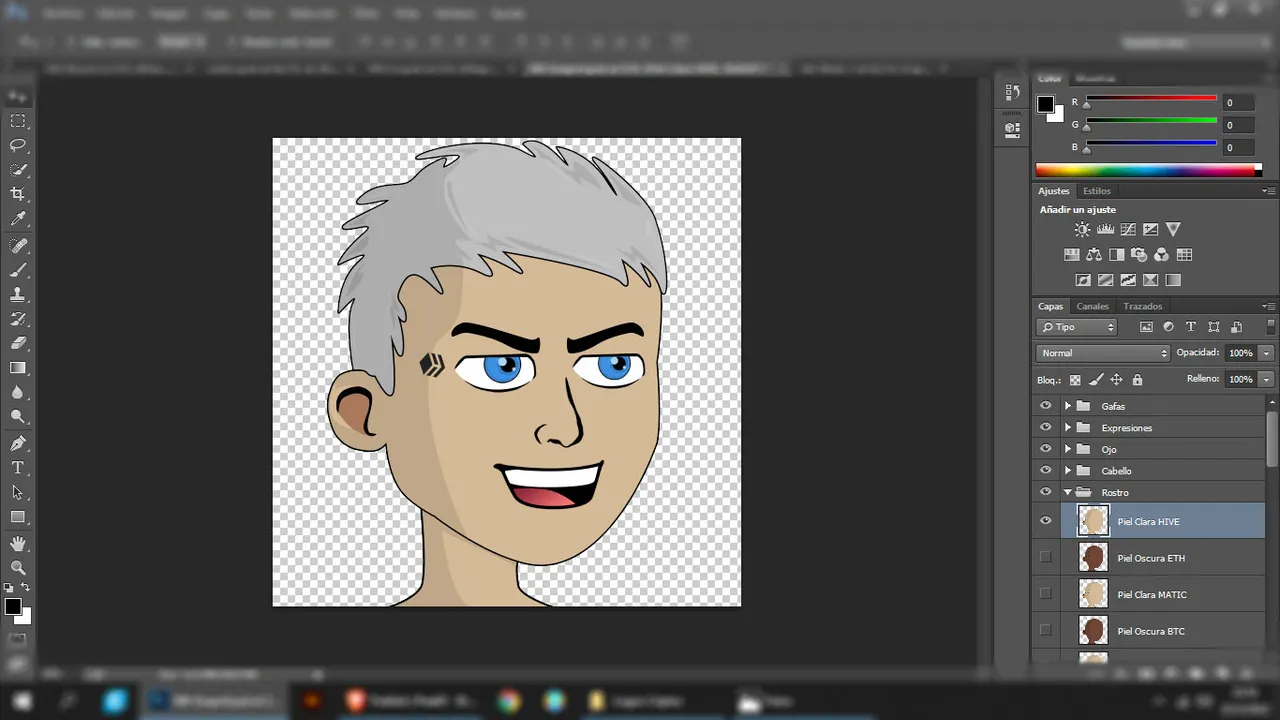Hide the Gafas layer group
This screenshot has height=720, width=1280.
coord(1046,406)
